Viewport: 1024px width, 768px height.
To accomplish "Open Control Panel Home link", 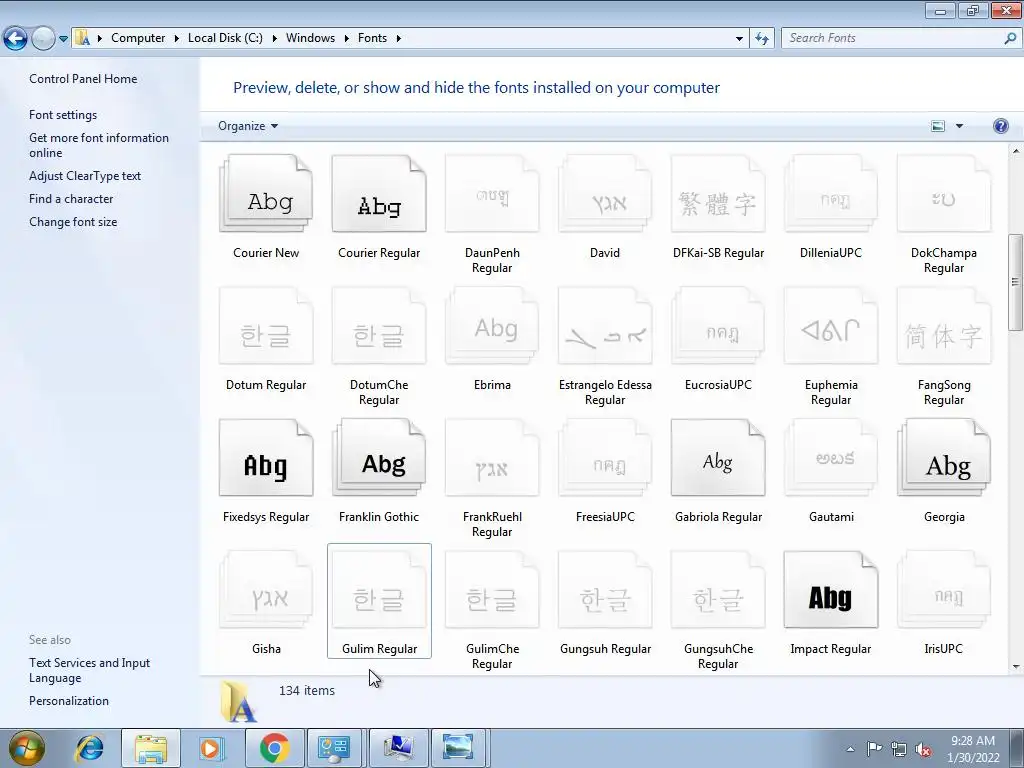I will 83,79.
